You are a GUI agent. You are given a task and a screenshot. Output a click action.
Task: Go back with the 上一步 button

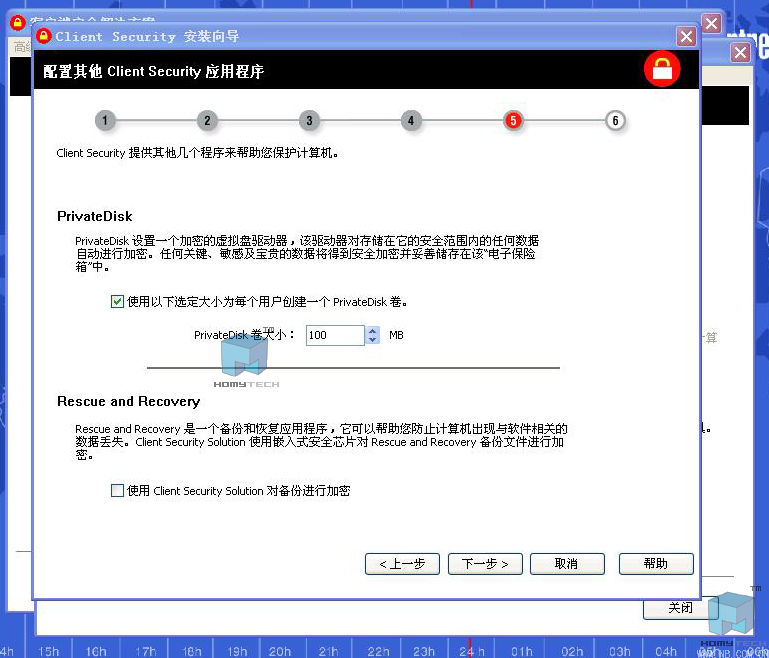(x=402, y=564)
